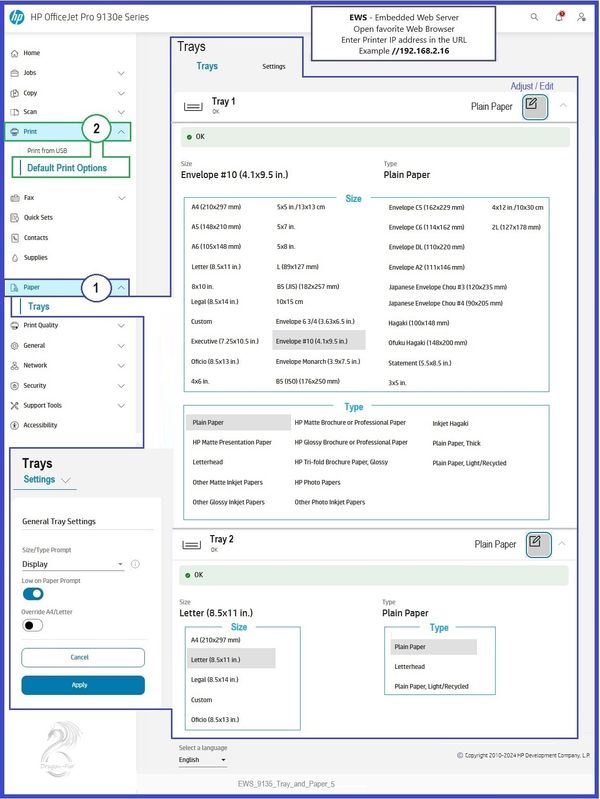Open Trays under Paper menu

pyautogui.click(x=39, y=307)
